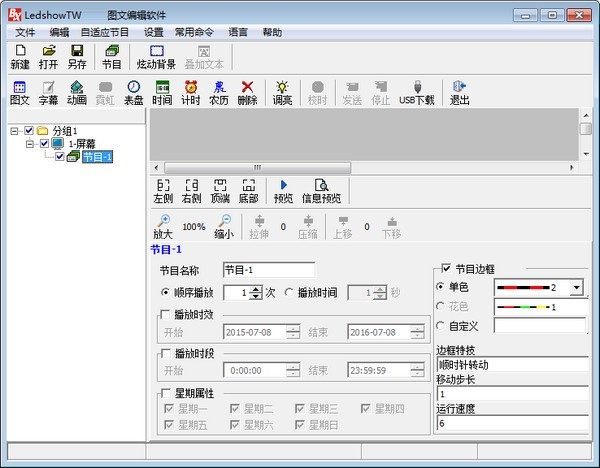Click the 预览 preview button
The width and height of the screenshot is (600, 468).
point(283,191)
